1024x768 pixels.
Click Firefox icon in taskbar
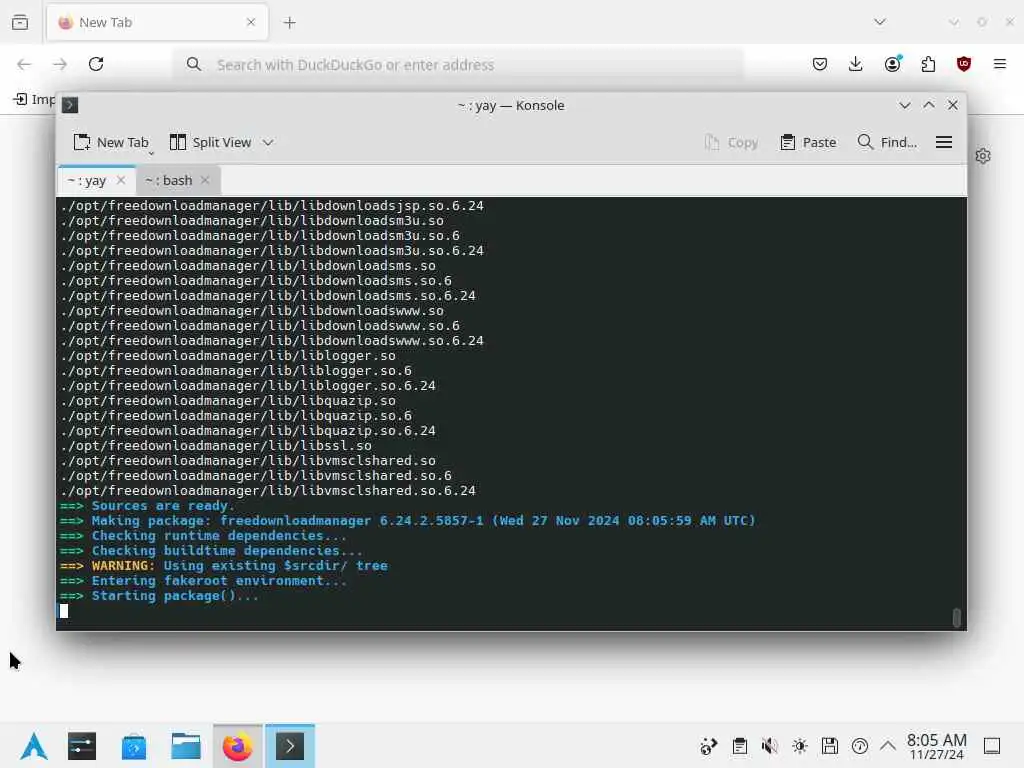[x=238, y=746]
